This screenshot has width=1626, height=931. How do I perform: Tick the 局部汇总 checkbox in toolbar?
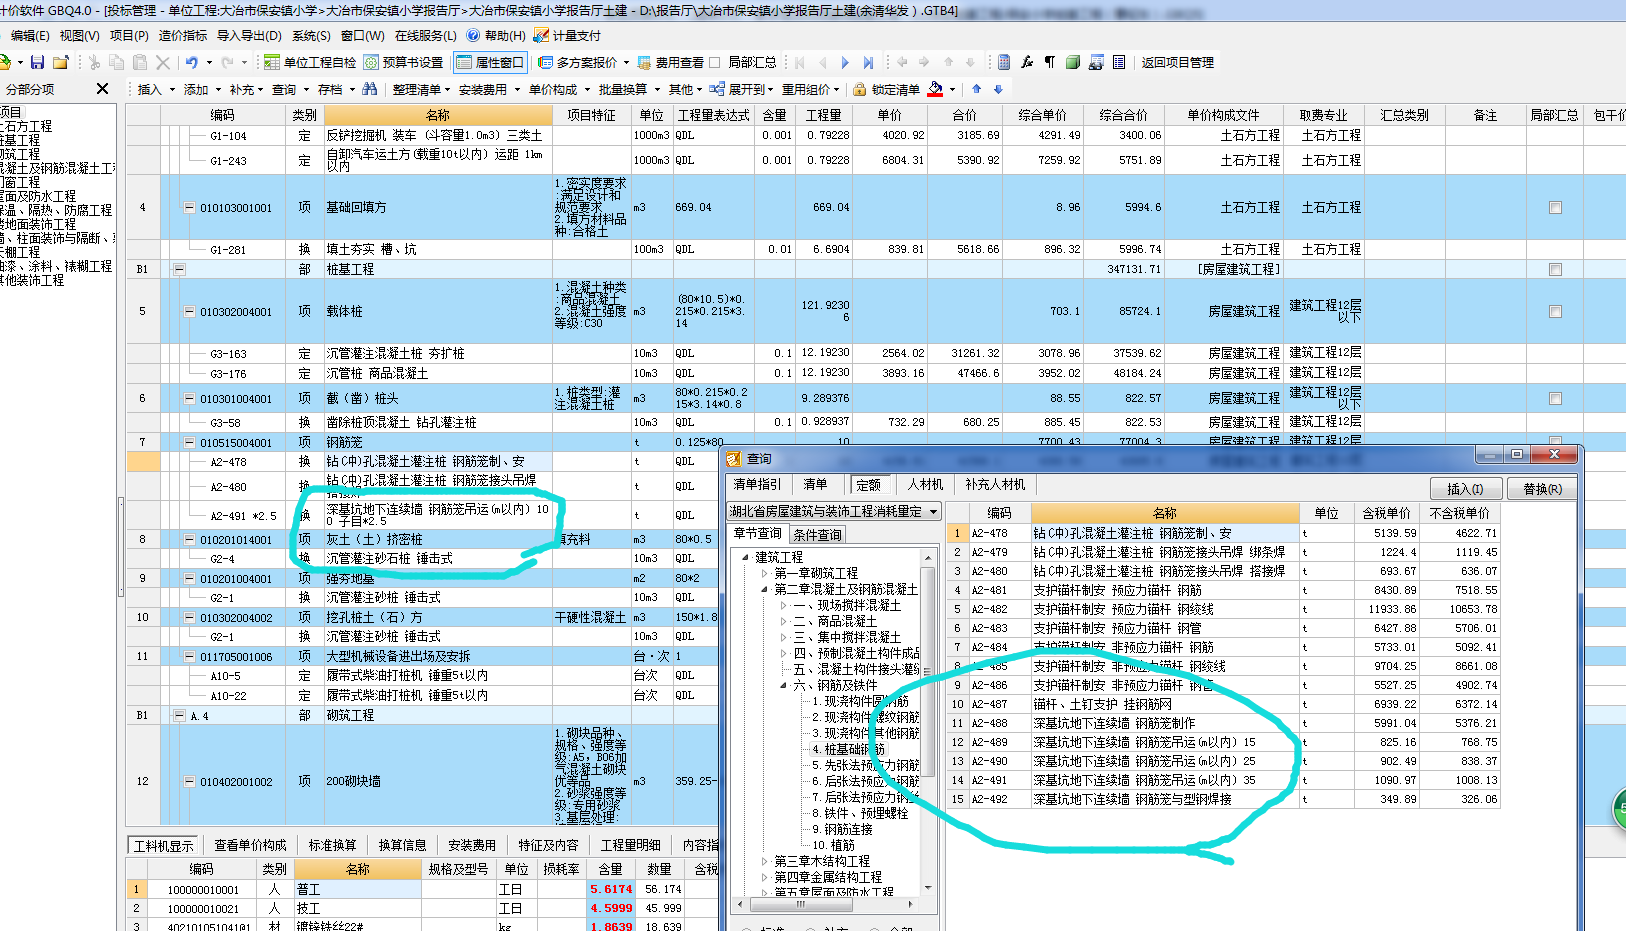coord(715,62)
